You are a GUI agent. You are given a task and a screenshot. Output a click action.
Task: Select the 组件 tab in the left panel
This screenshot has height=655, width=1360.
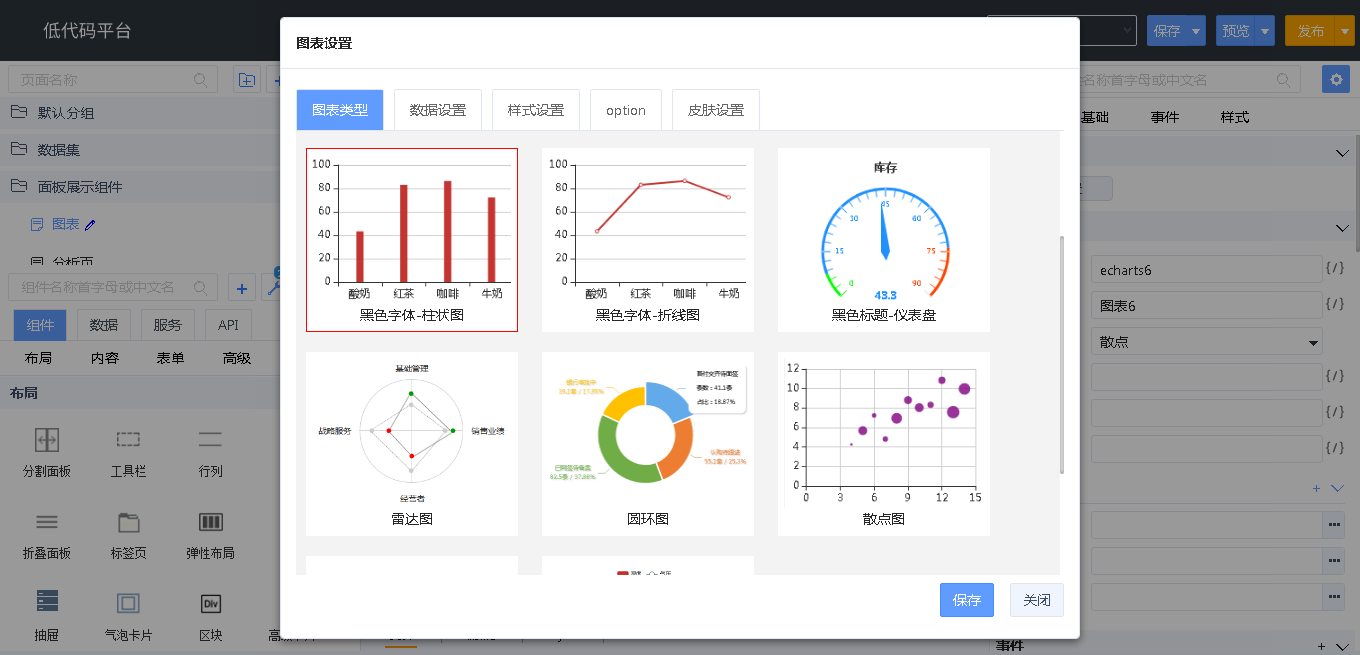coord(40,325)
